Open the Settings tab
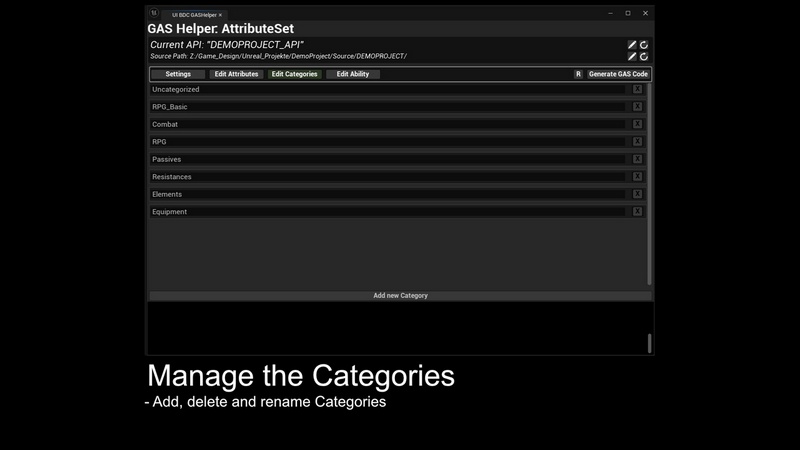 178,74
